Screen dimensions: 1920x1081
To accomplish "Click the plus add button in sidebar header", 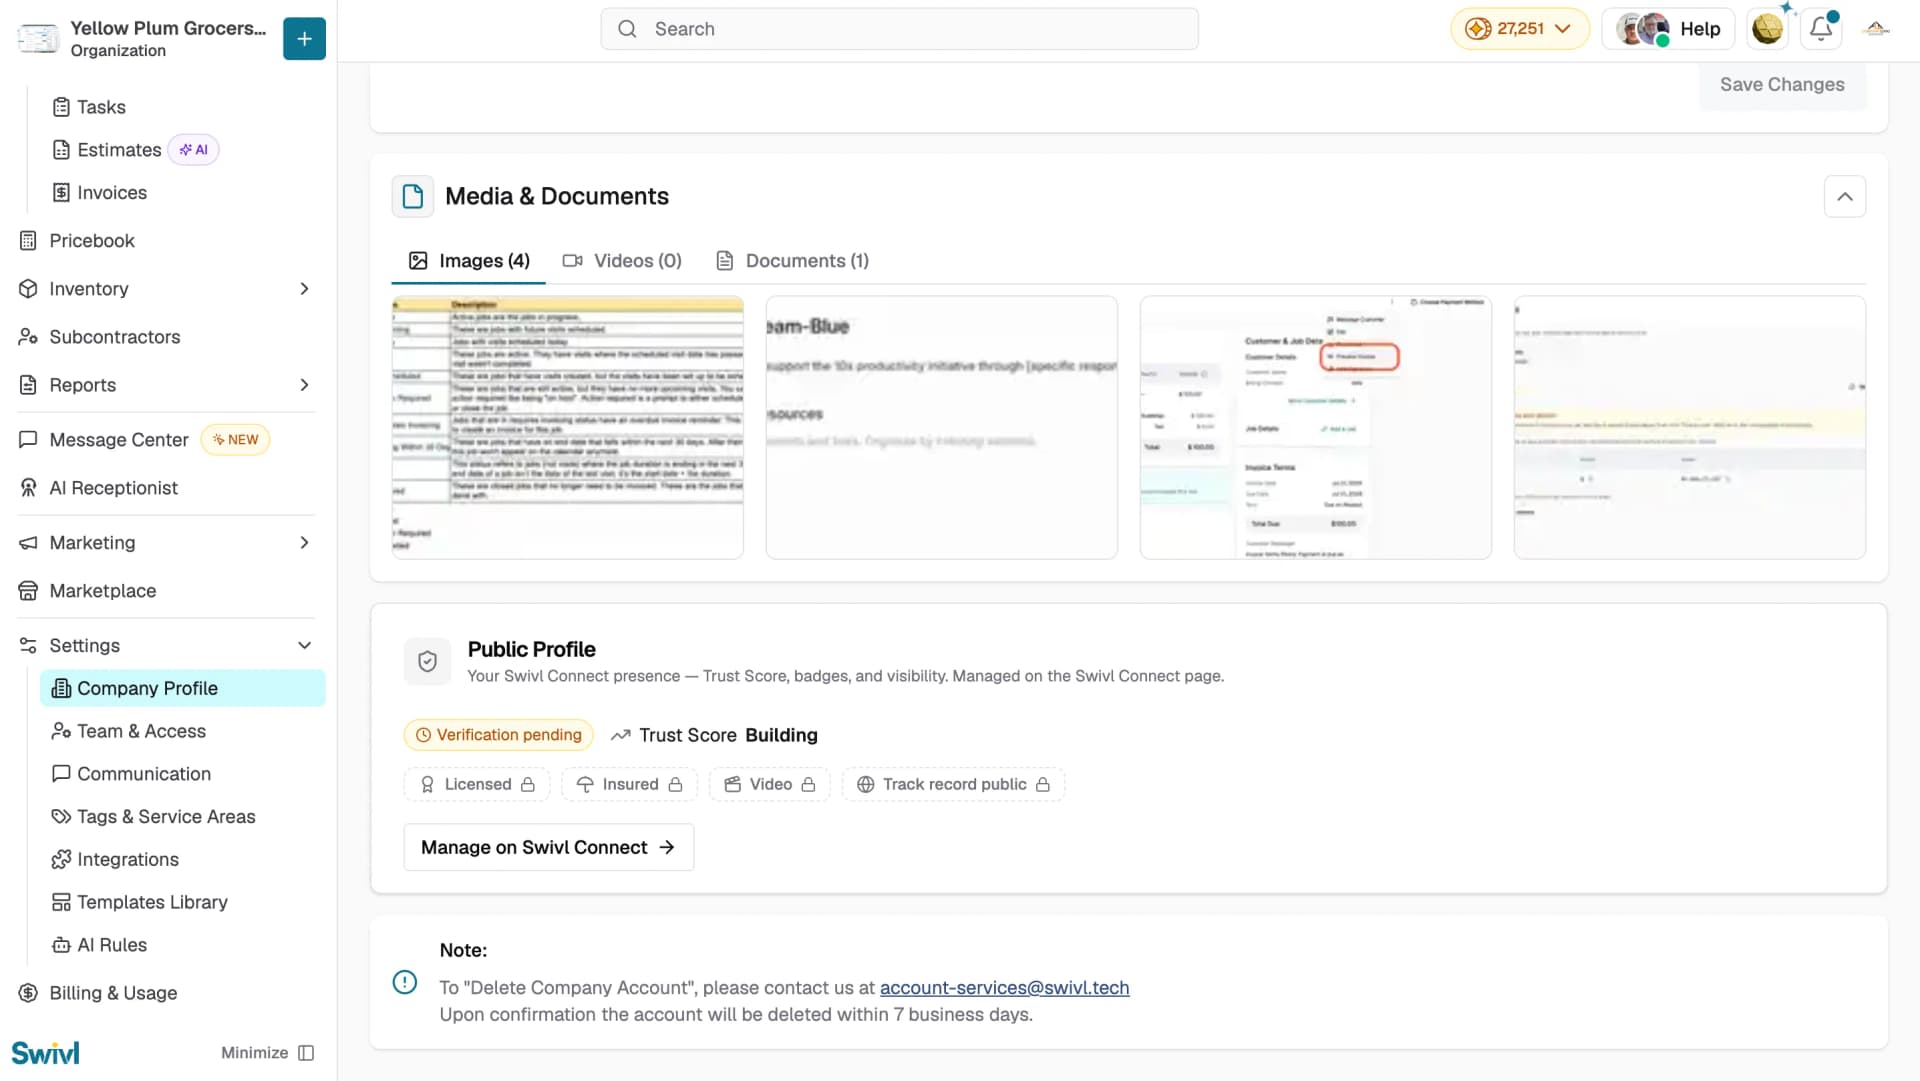I will pos(304,39).
